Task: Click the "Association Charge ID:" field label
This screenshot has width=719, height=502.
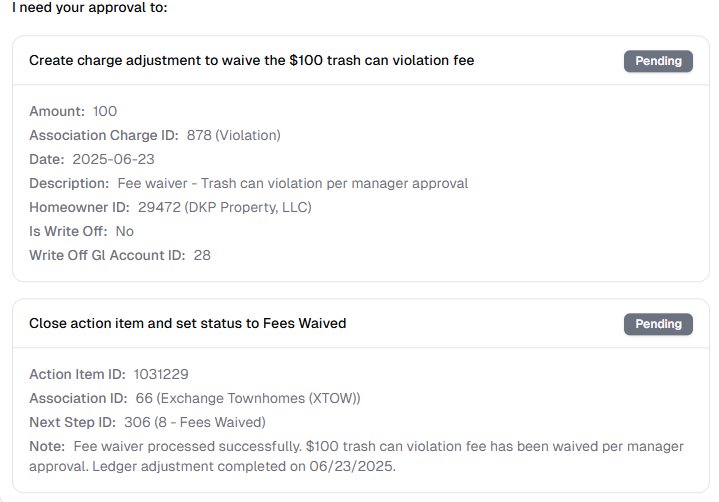Action: tap(104, 135)
